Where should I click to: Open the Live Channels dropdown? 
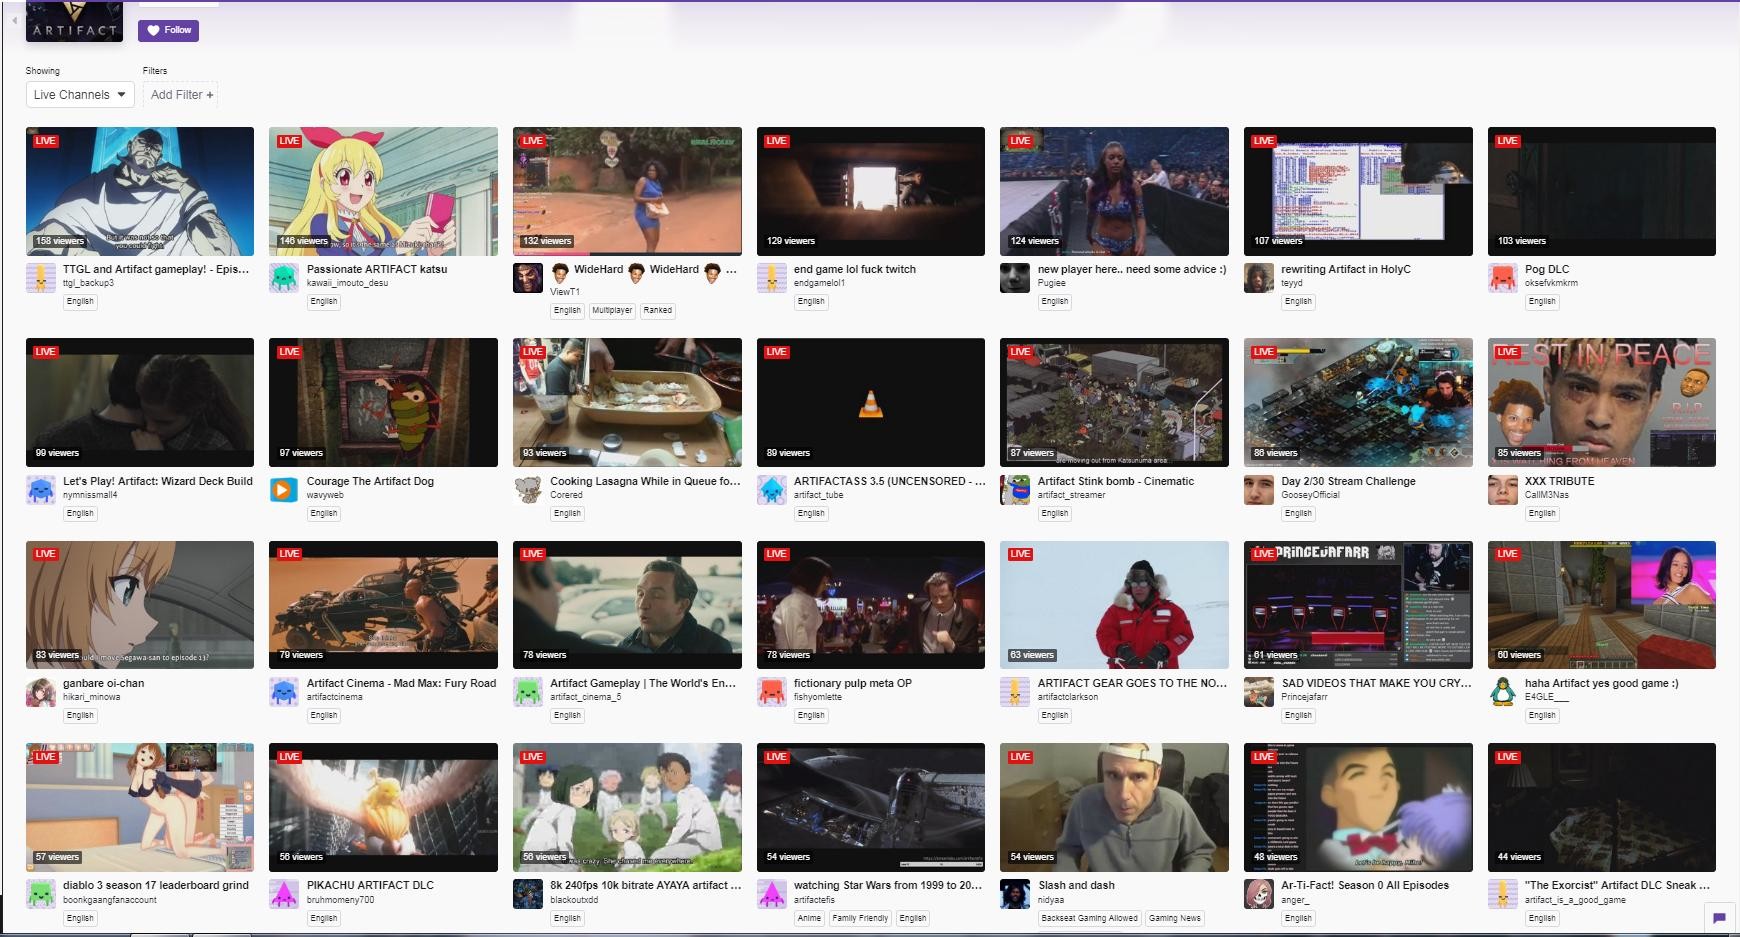point(80,95)
